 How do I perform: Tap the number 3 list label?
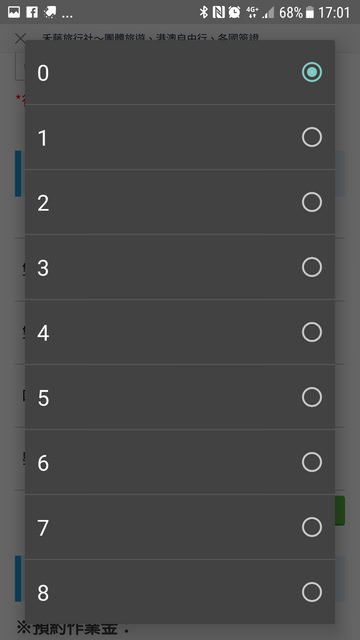43,268
